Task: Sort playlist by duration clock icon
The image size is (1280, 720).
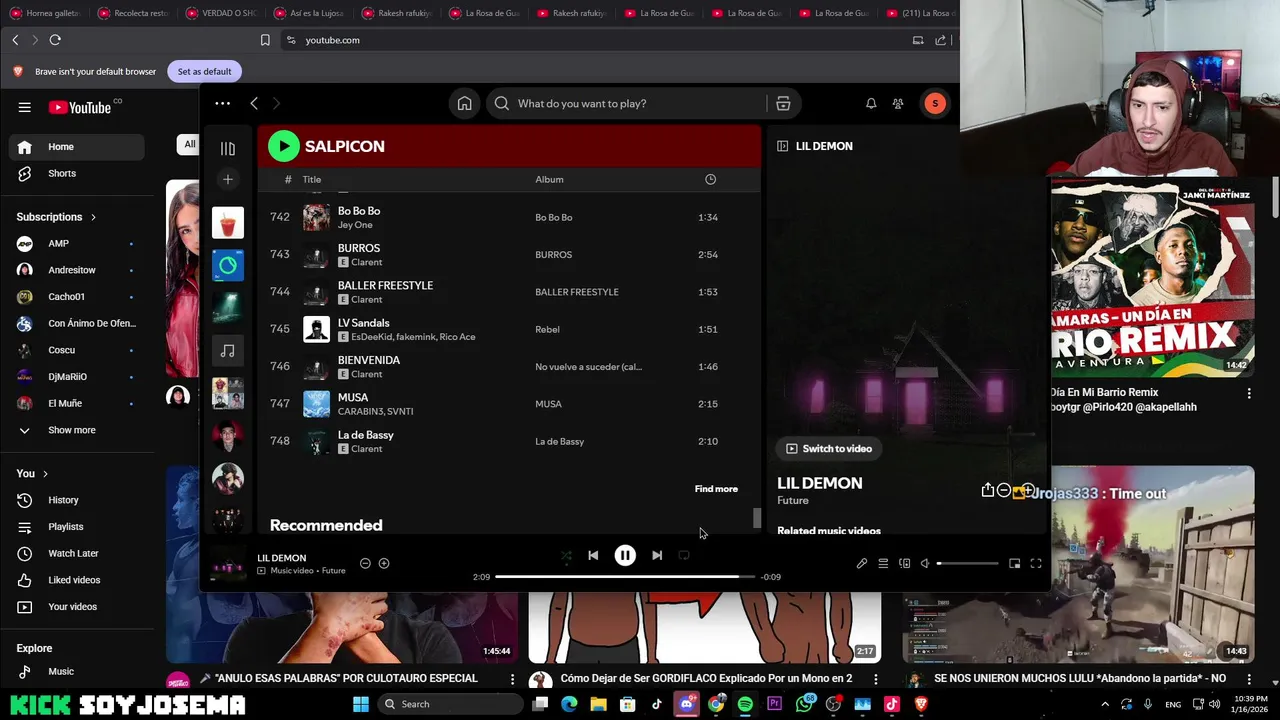Action: click(710, 179)
